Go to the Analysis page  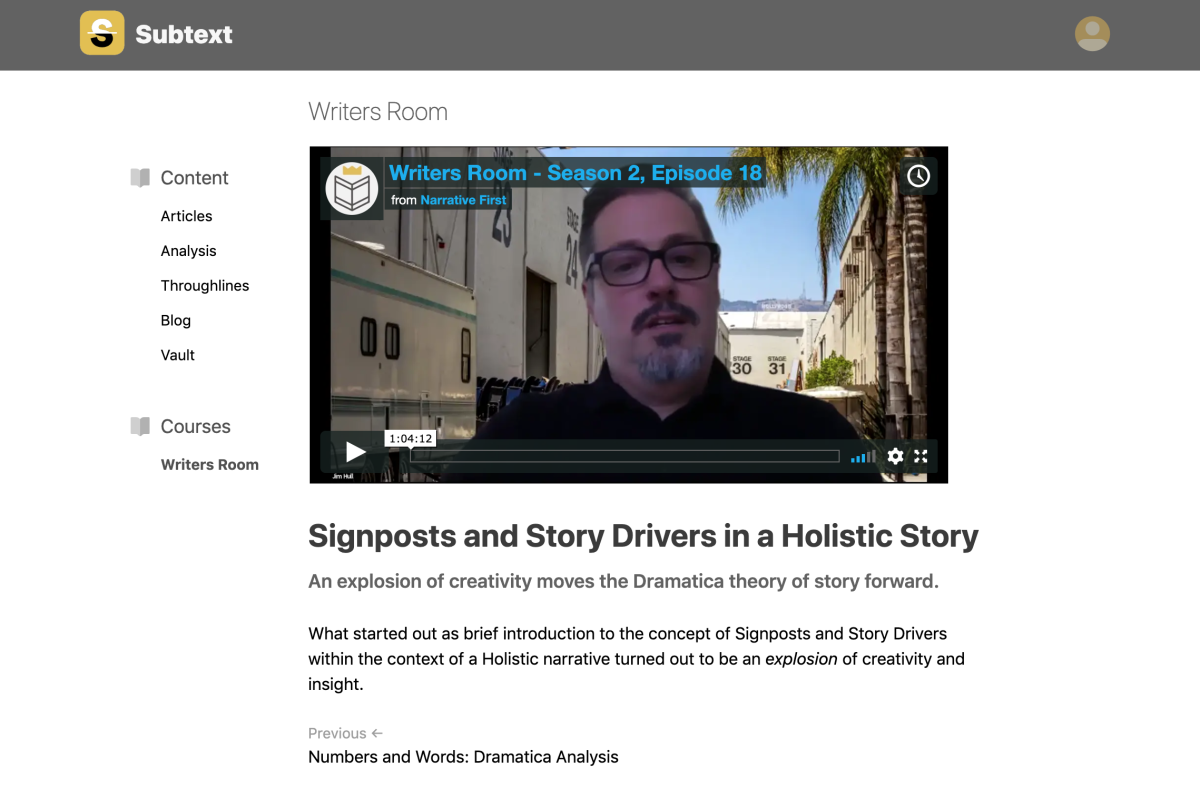189,251
